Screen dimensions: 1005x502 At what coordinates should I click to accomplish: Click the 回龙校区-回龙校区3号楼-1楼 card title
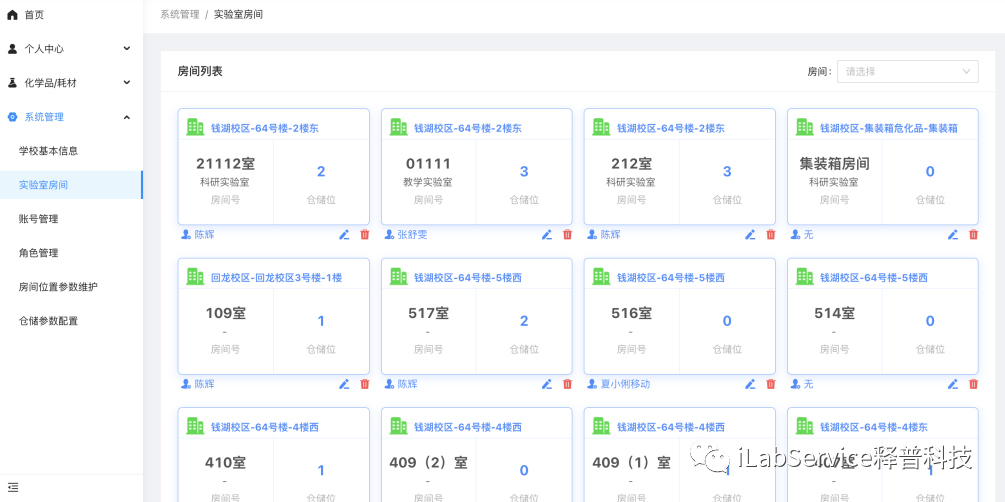pyautogui.click(x=276, y=278)
